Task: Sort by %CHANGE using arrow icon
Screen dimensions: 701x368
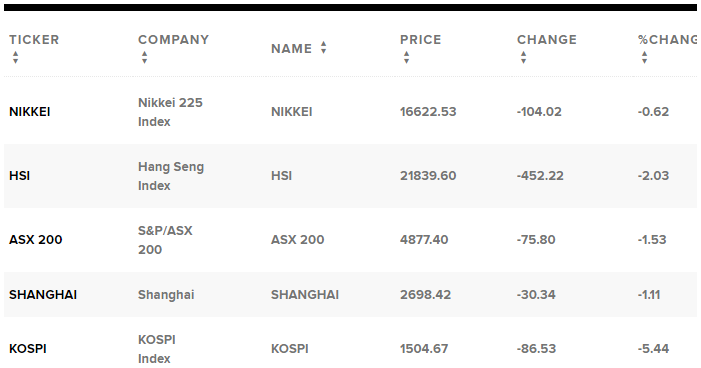Action: (644, 57)
